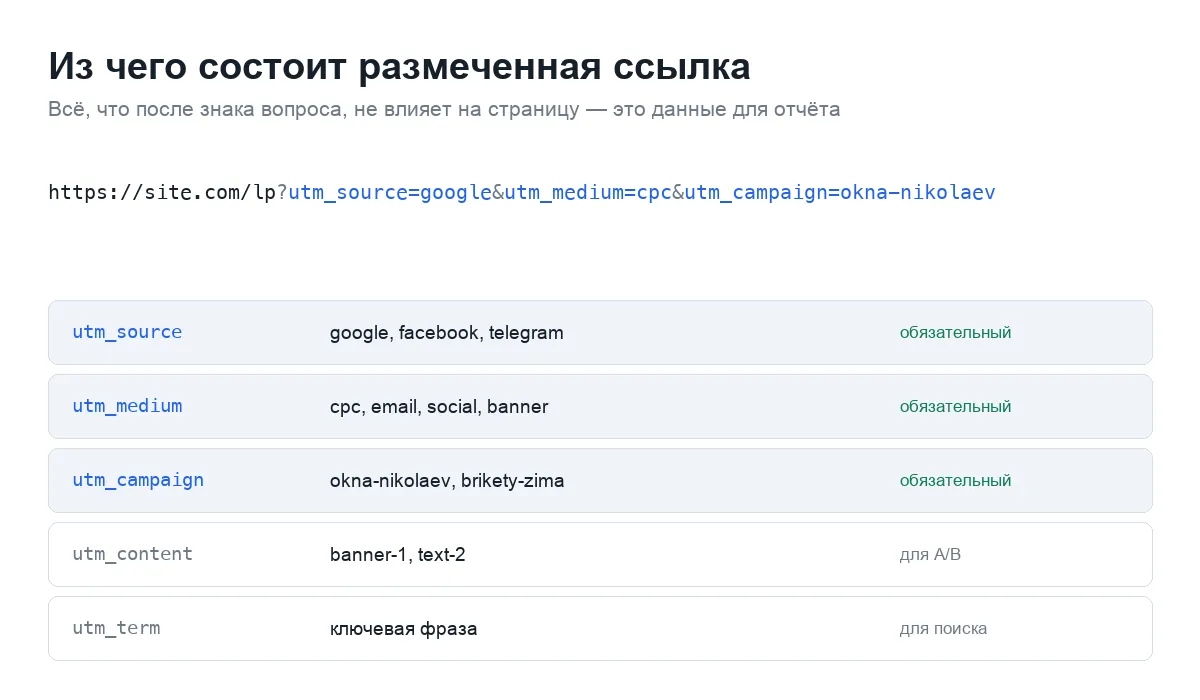Click the "для поиска" note
Screen dimensions: 1200x700
point(943,629)
